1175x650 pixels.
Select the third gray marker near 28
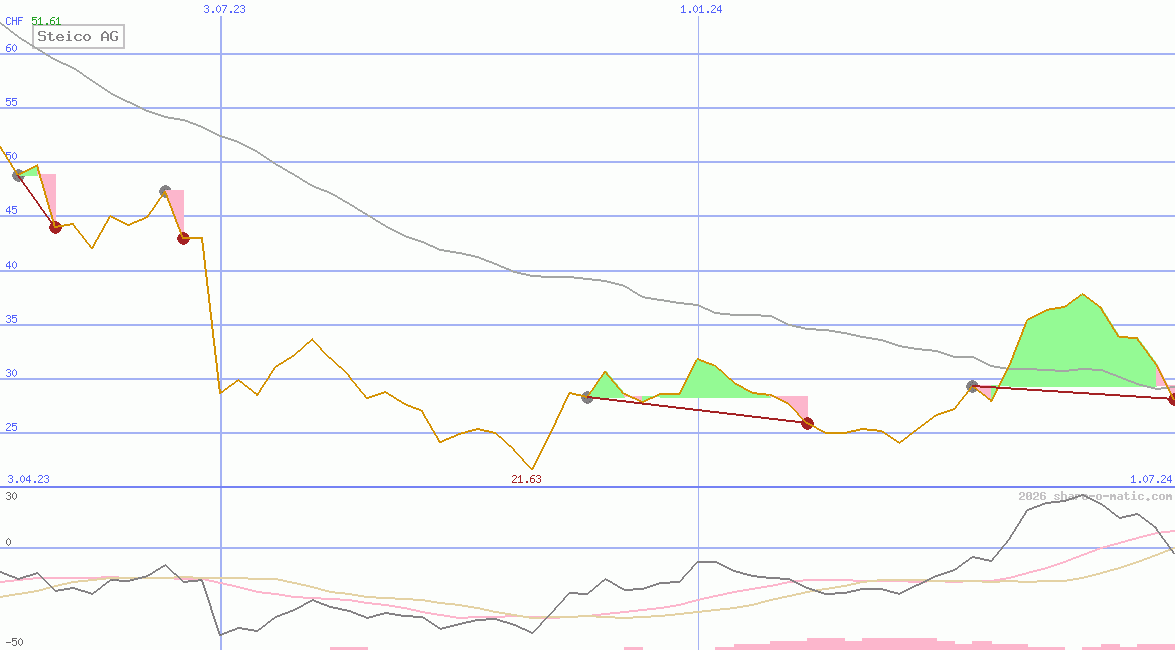[587, 397]
